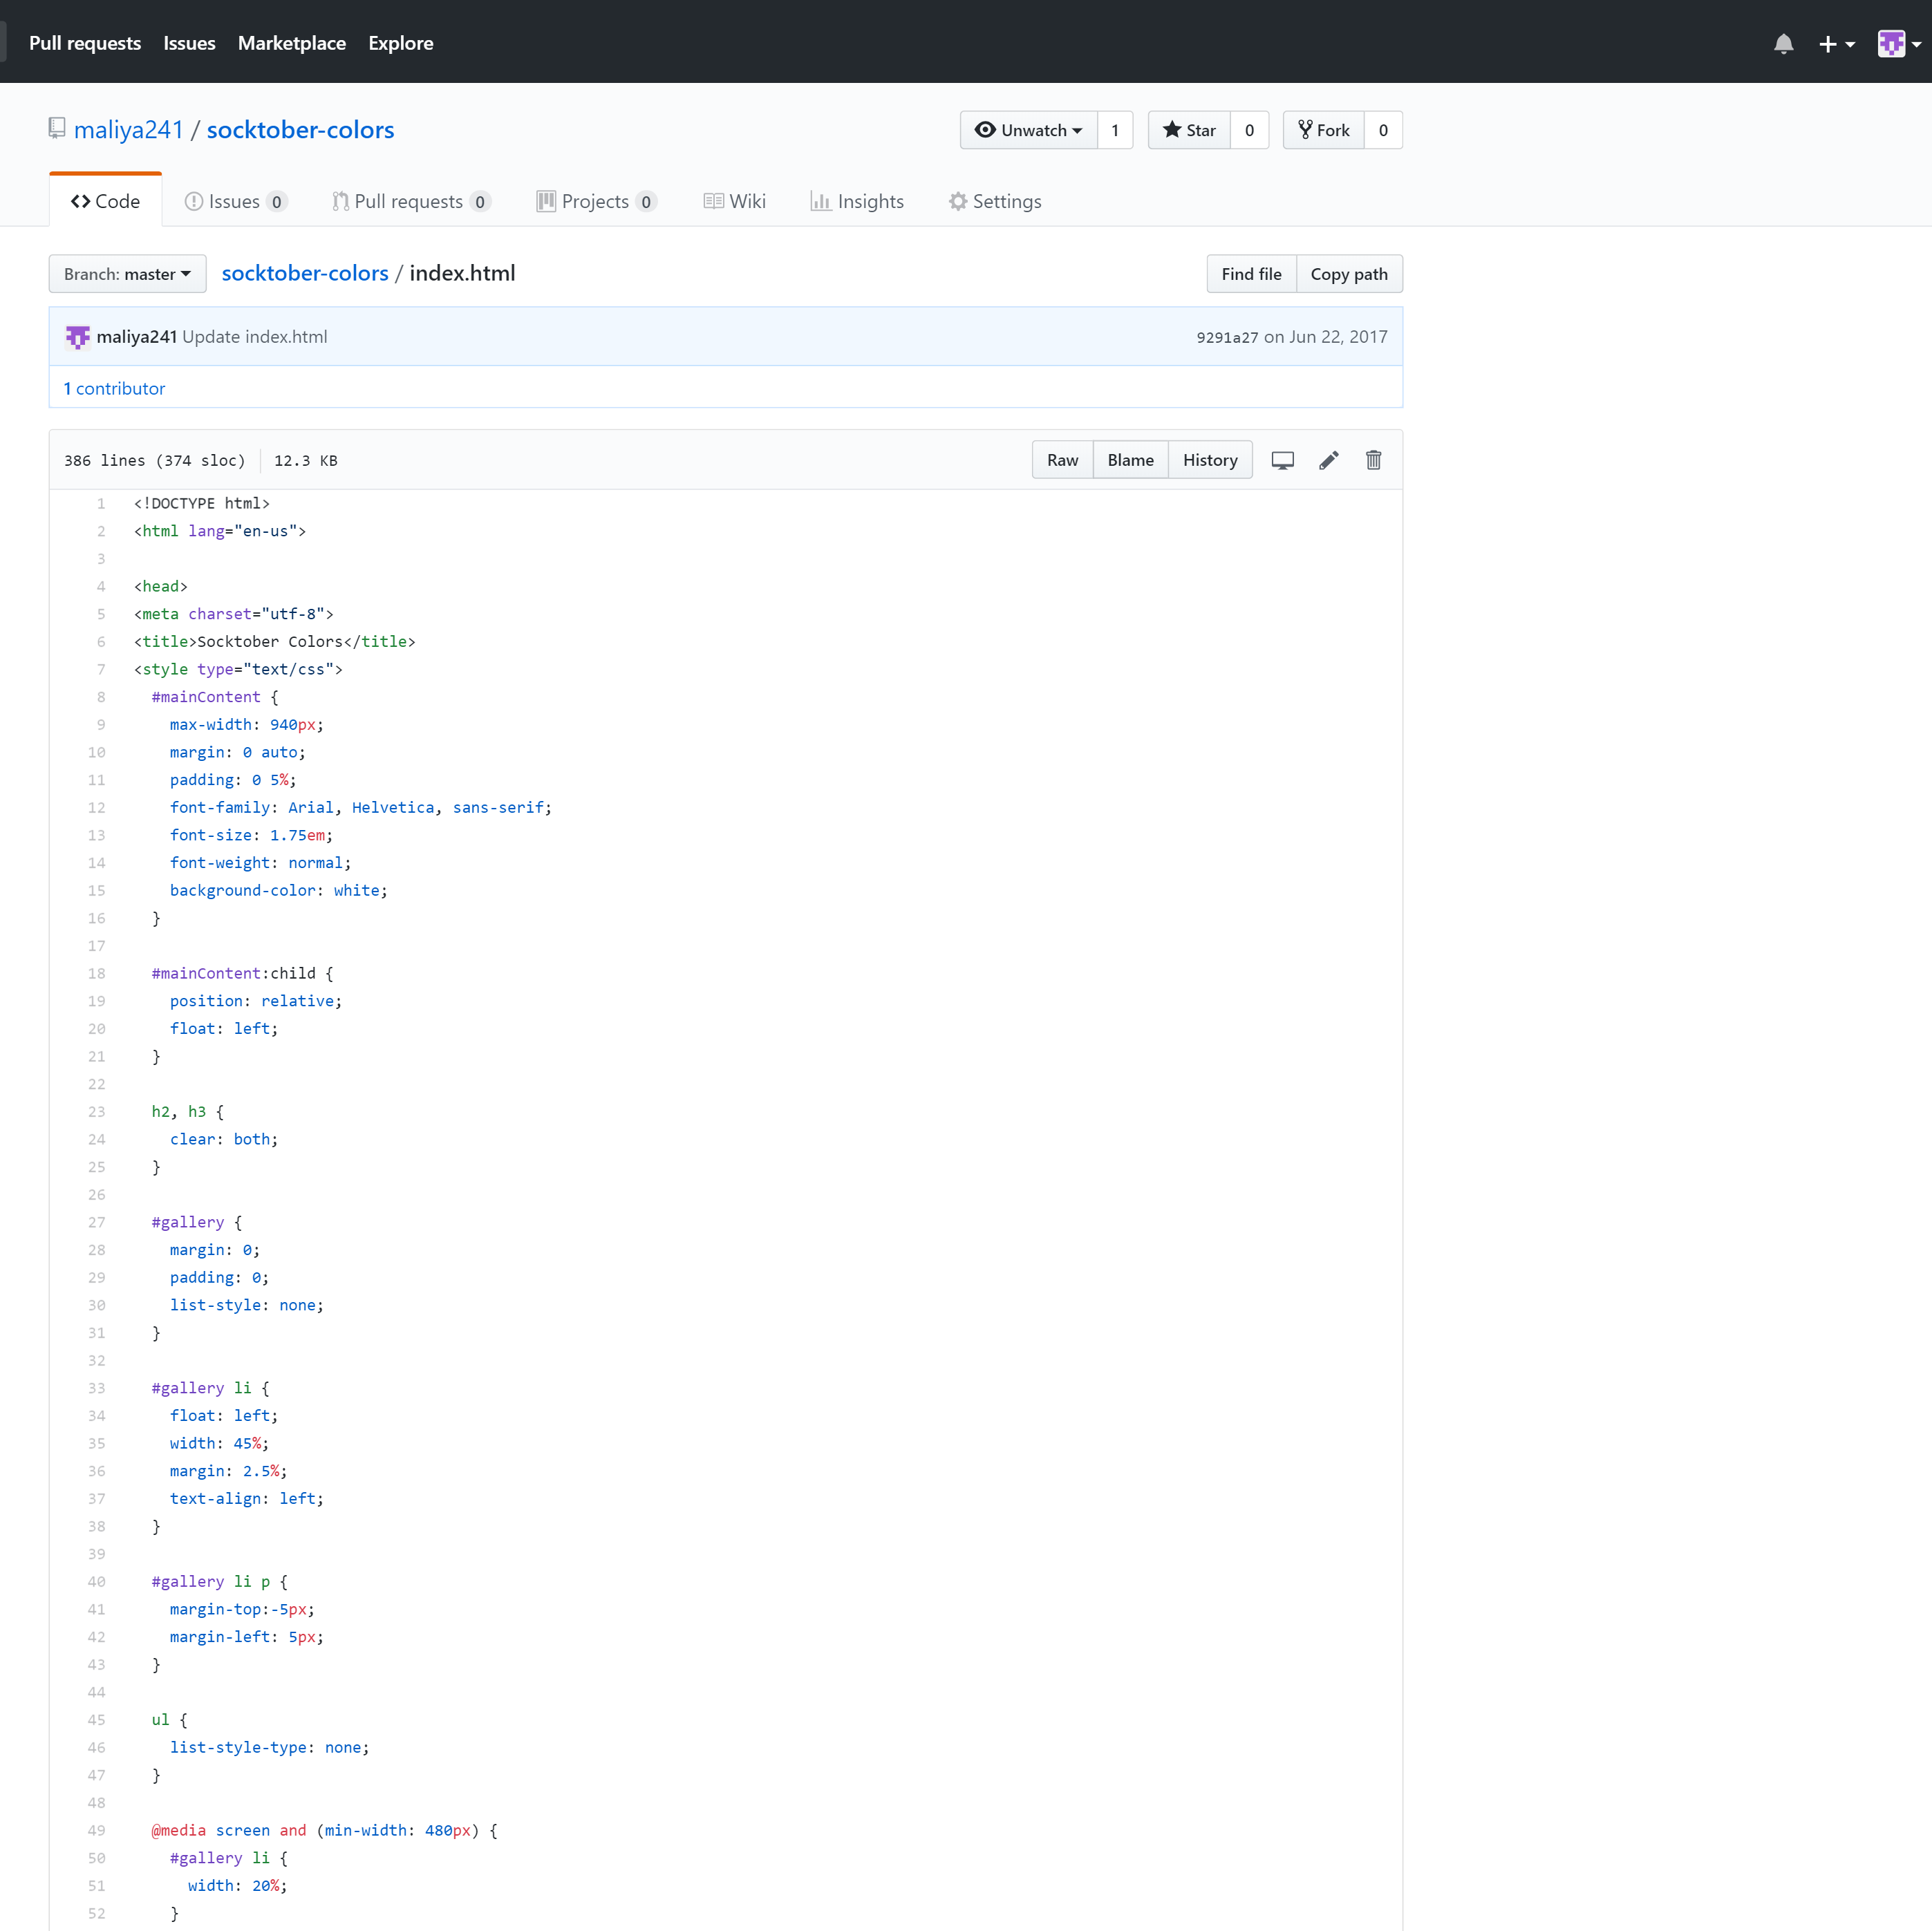Open Pull requests in top navigation
Viewport: 1932px width, 1931px height.
85,43
